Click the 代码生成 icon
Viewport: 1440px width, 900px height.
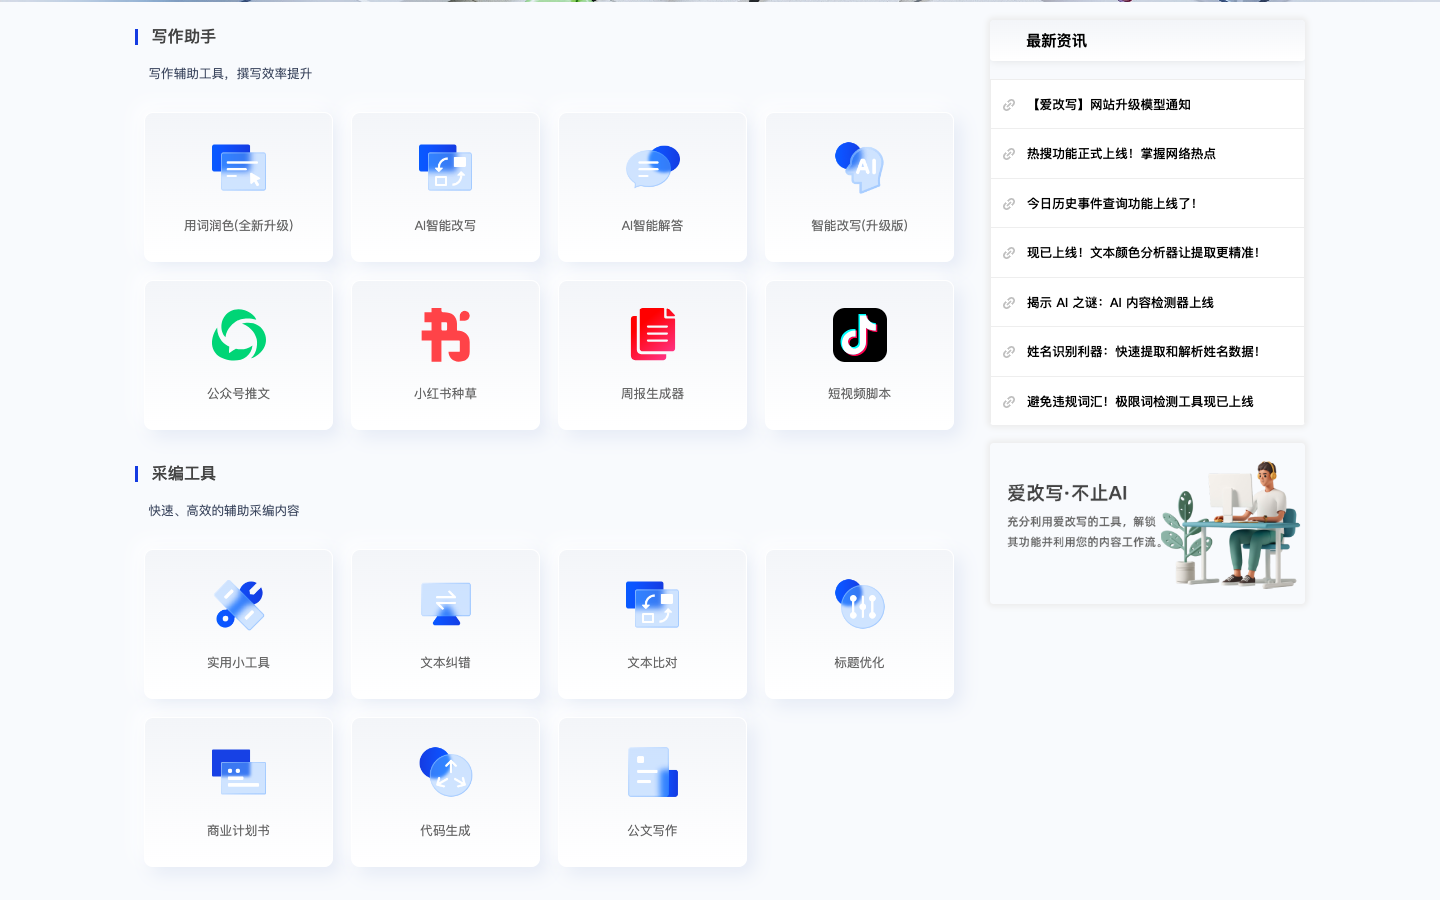(x=445, y=773)
